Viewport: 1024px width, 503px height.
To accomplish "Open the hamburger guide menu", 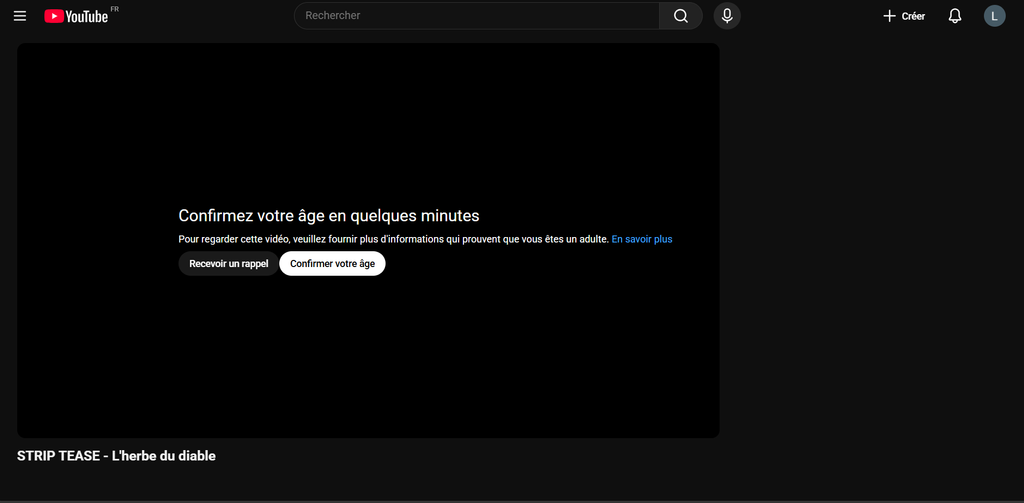I will [20, 16].
